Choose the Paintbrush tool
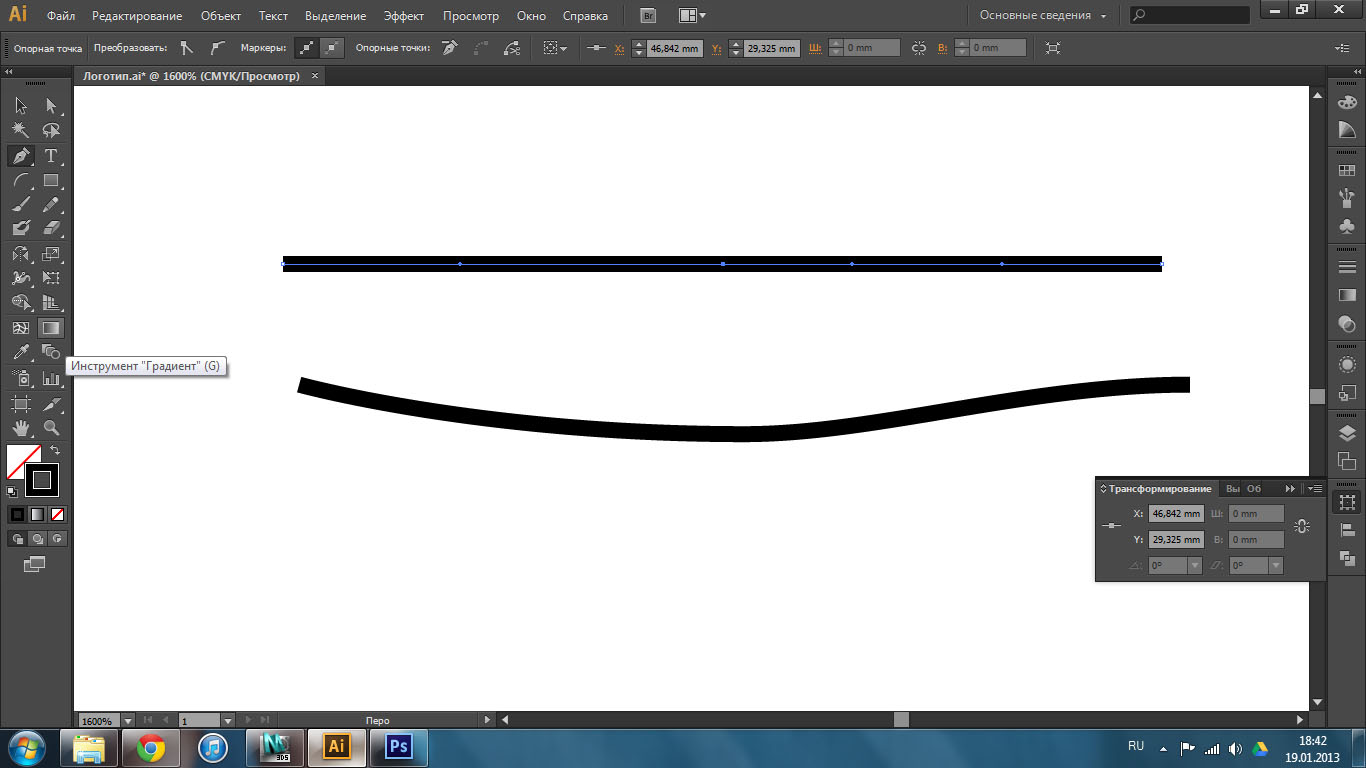The height and width of the screenshot is (768, 1366). (x=21, y=204)
